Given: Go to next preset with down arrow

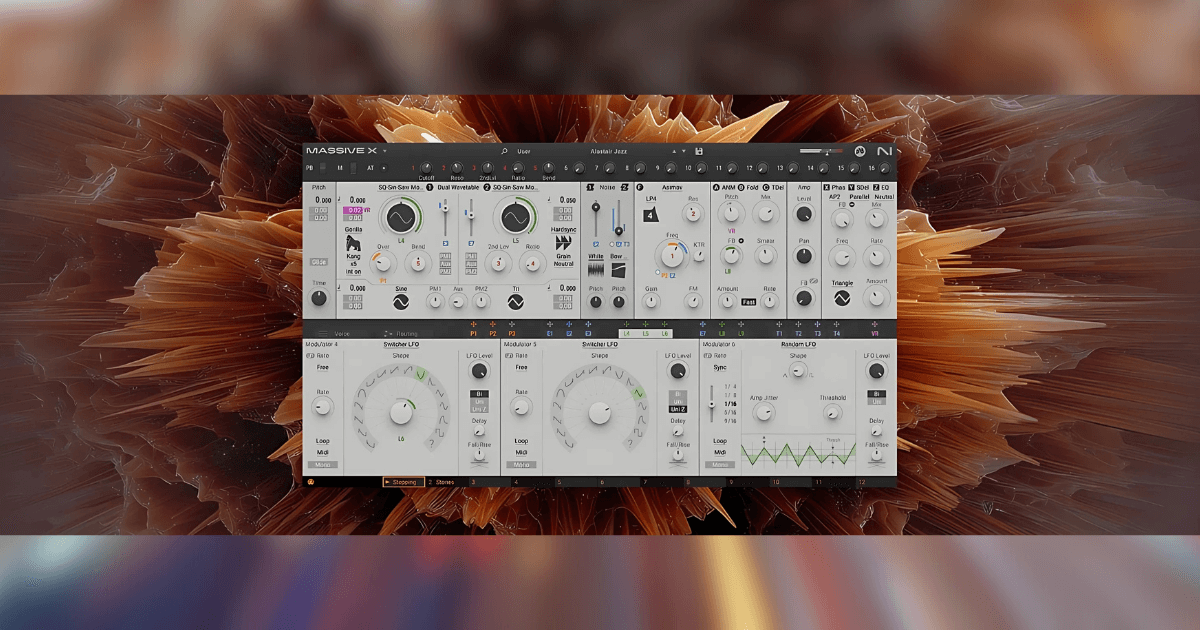Looking at the screenshot, I should (685, 151).
